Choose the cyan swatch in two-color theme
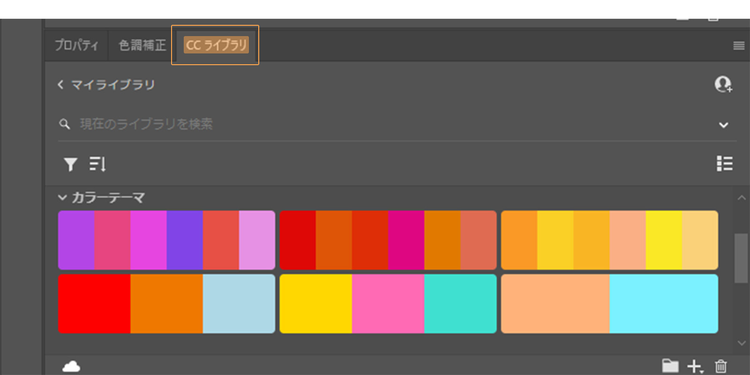Viewport: 750px width, 375px height. click(x=664, y=304)
